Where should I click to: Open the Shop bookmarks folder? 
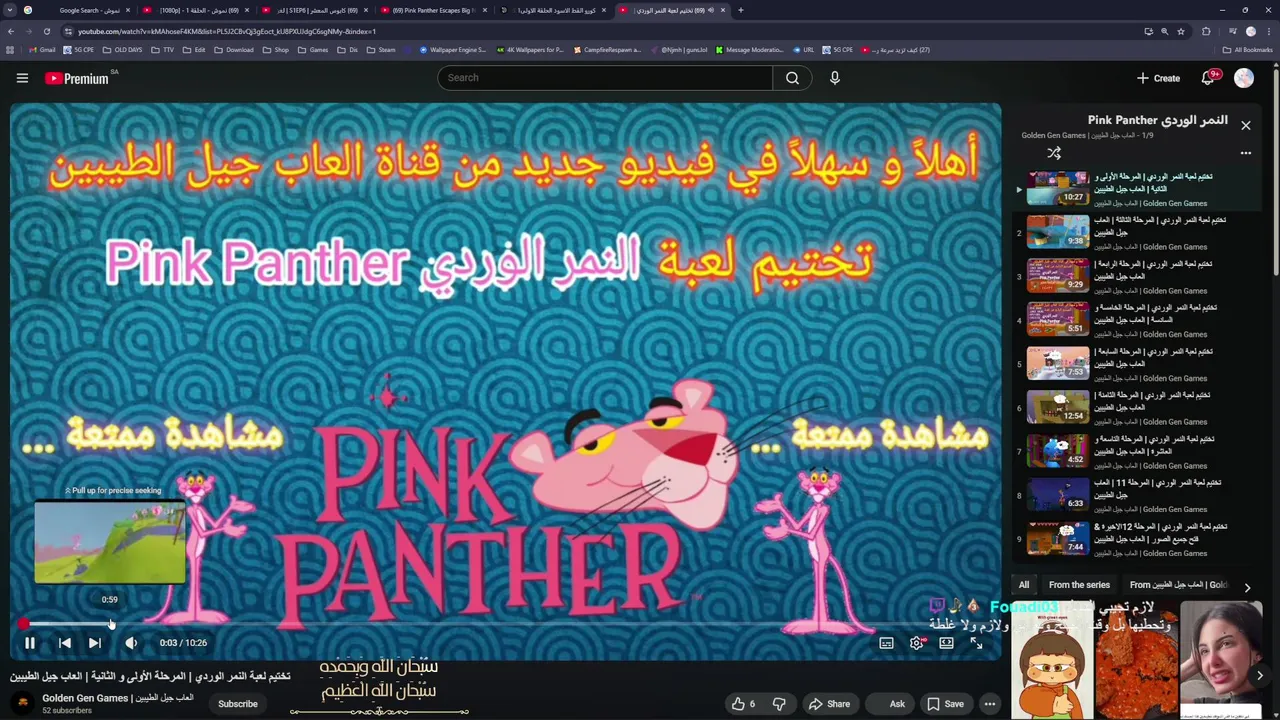[x=276, y=50]
